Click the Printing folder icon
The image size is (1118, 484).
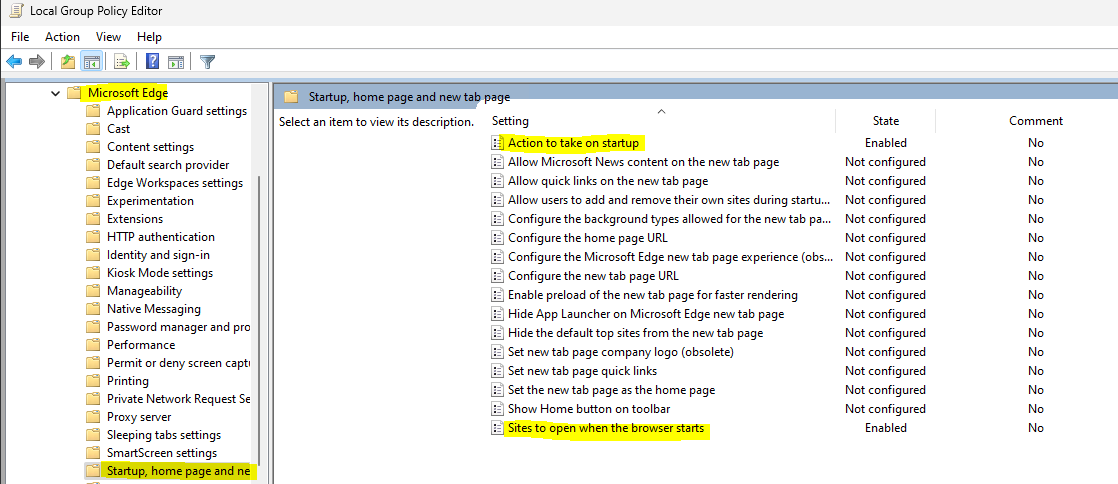point(93,381)
